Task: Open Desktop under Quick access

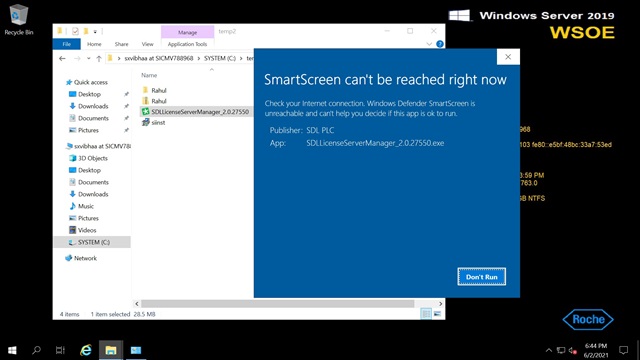Action: coord(89,94)
